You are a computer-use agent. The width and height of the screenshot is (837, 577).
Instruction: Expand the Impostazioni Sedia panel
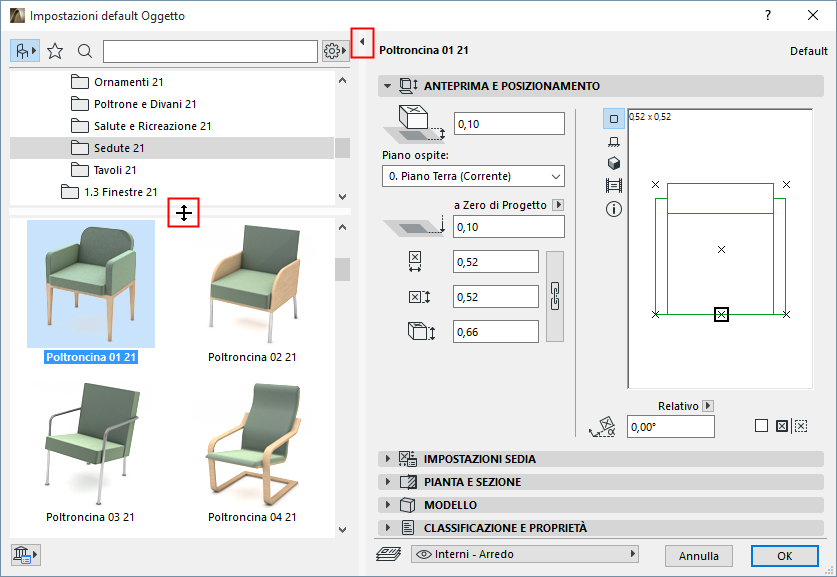click(x=388, y=459)
